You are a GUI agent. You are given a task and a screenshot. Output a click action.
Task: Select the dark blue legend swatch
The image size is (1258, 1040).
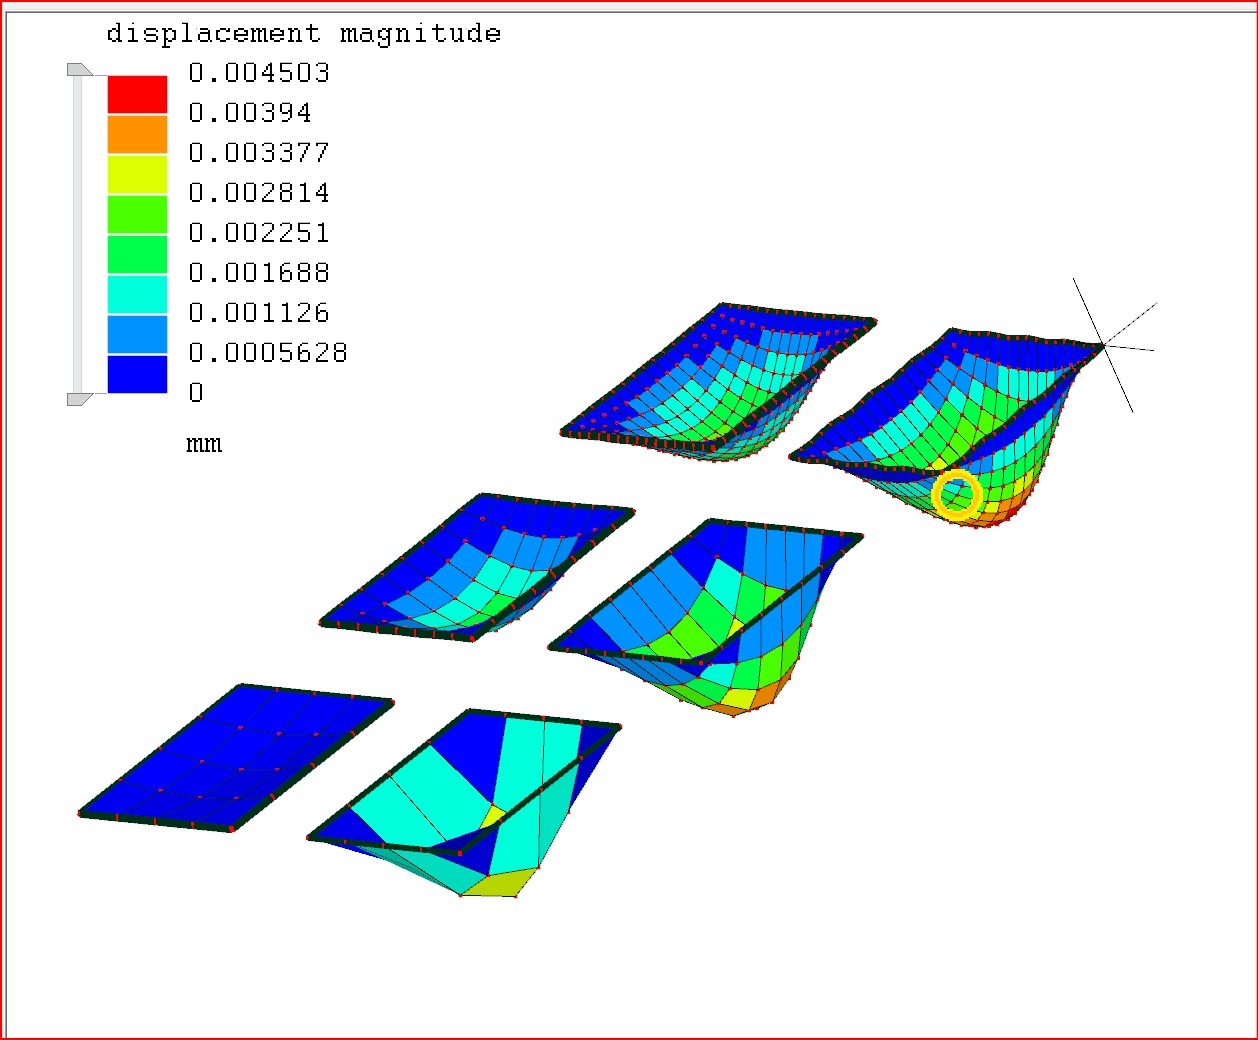pyautogui.click(x=137, y=374)
